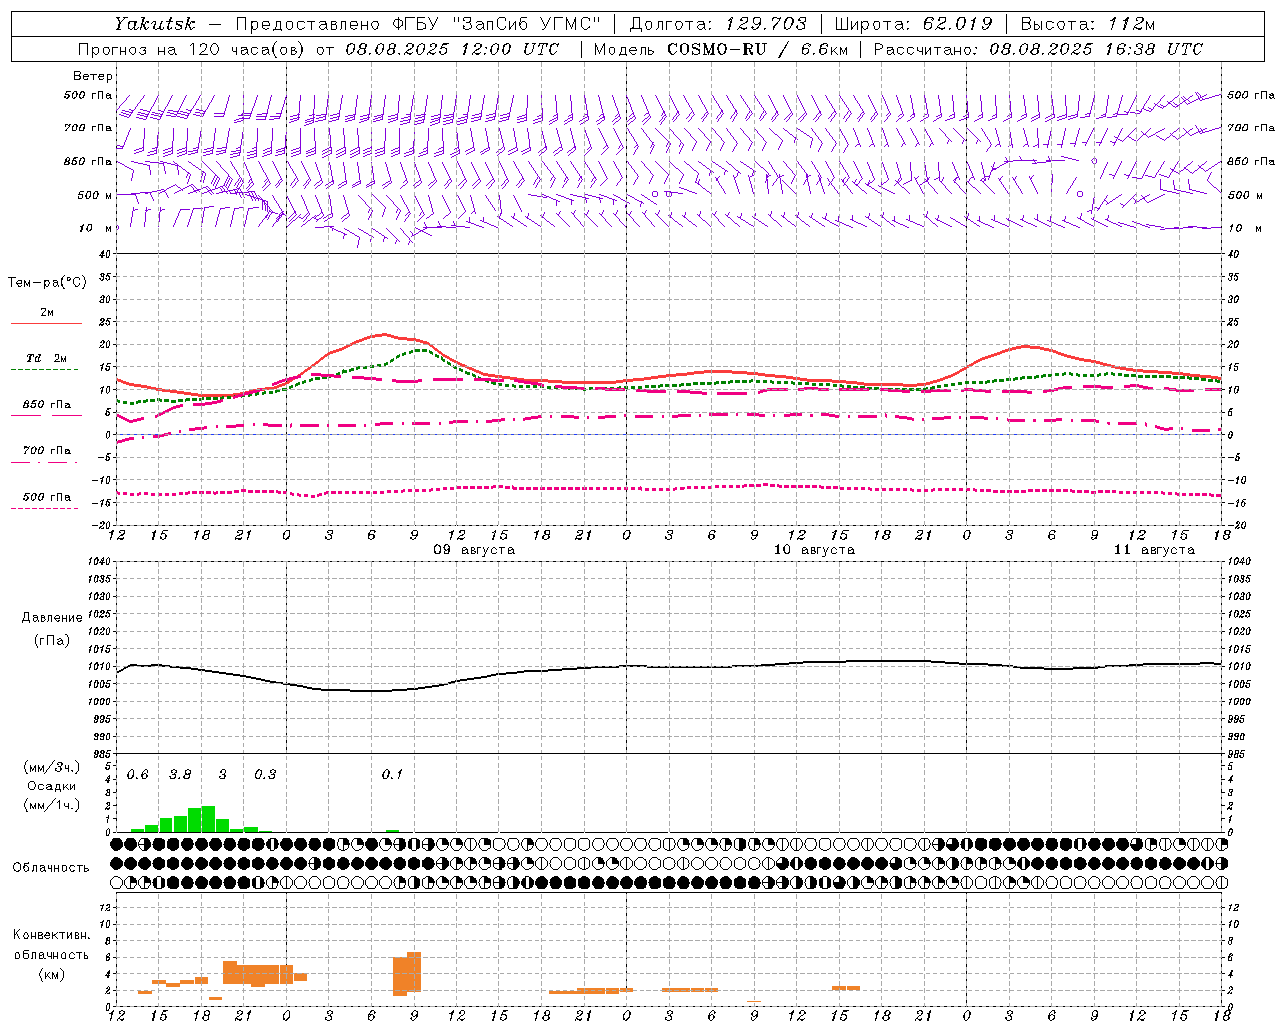Click the 'Облачность' cloud cover label
This screenshot has height=1024, width=1280.
click(x=51, y=868)
